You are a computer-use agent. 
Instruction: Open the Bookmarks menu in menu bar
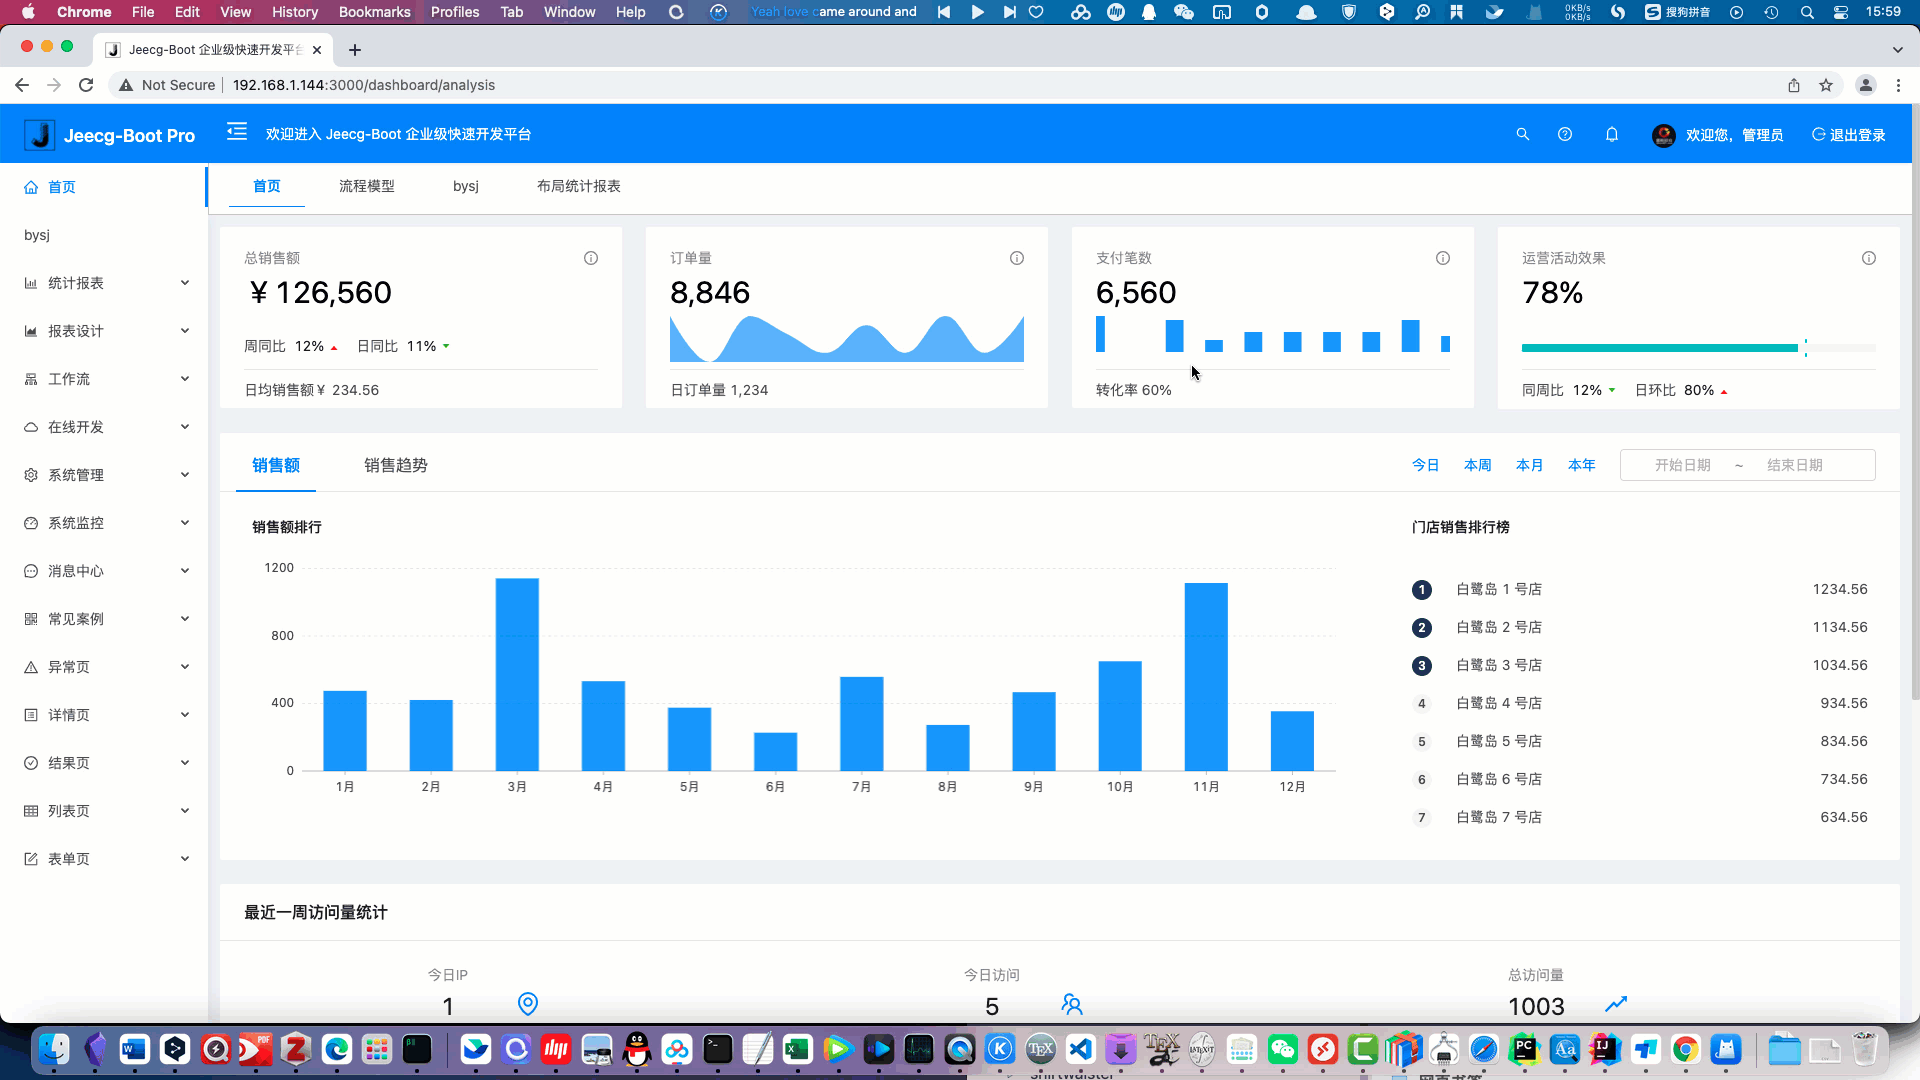374,12
